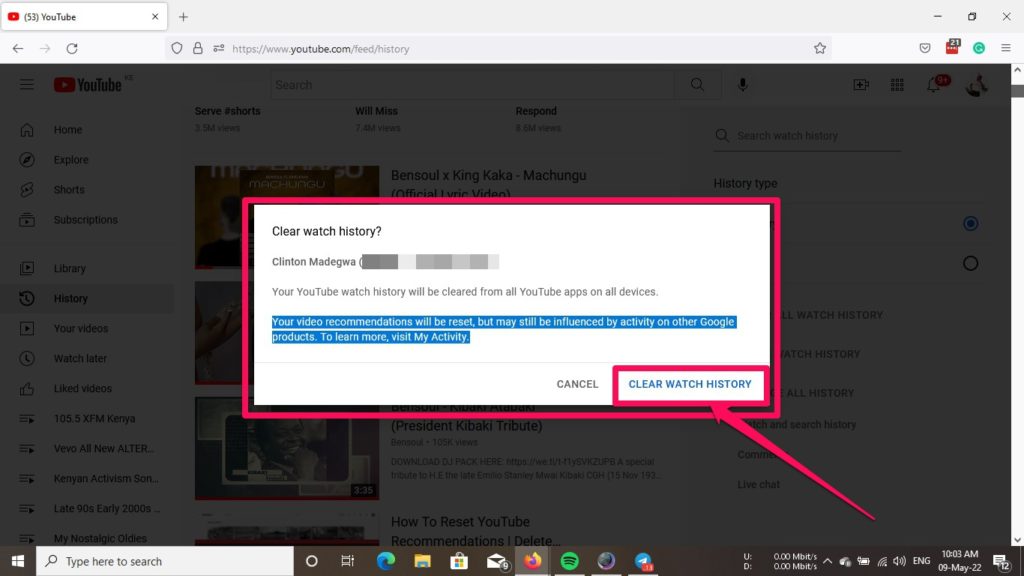The width and height of the screenshot is (1024, 576).
Task: Open Microsoft Store from the taskbar
Action: (459, 561)
